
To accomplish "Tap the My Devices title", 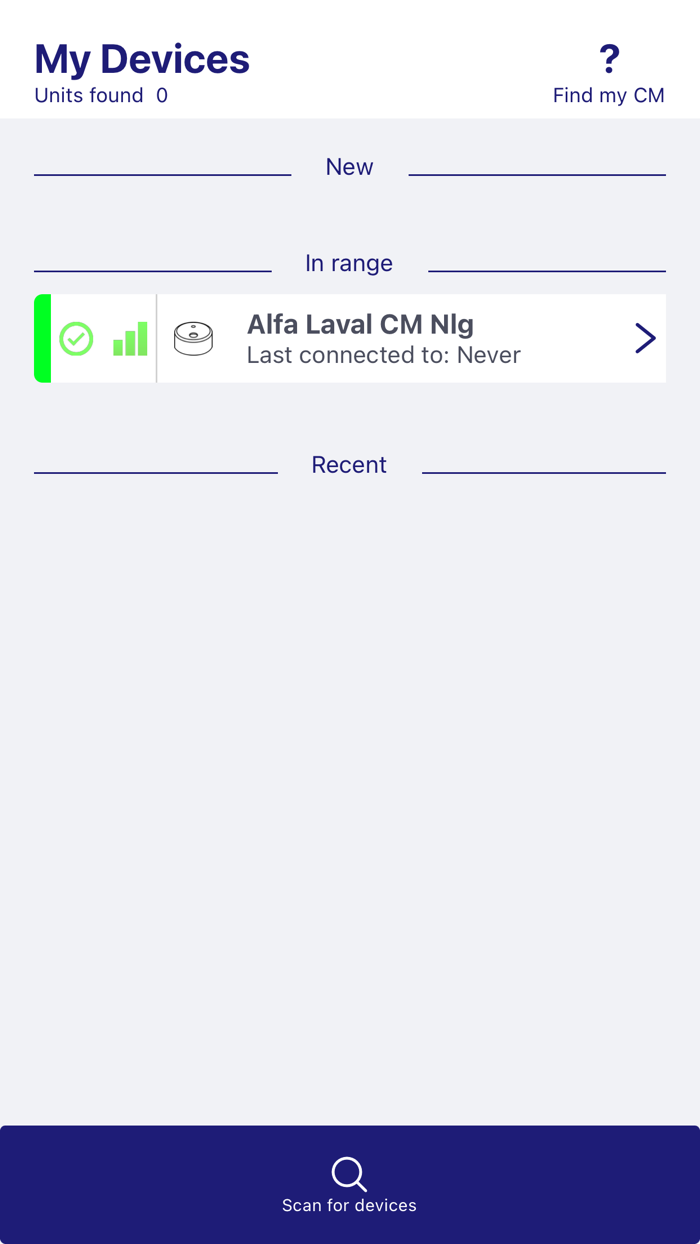I will [141, 59].
